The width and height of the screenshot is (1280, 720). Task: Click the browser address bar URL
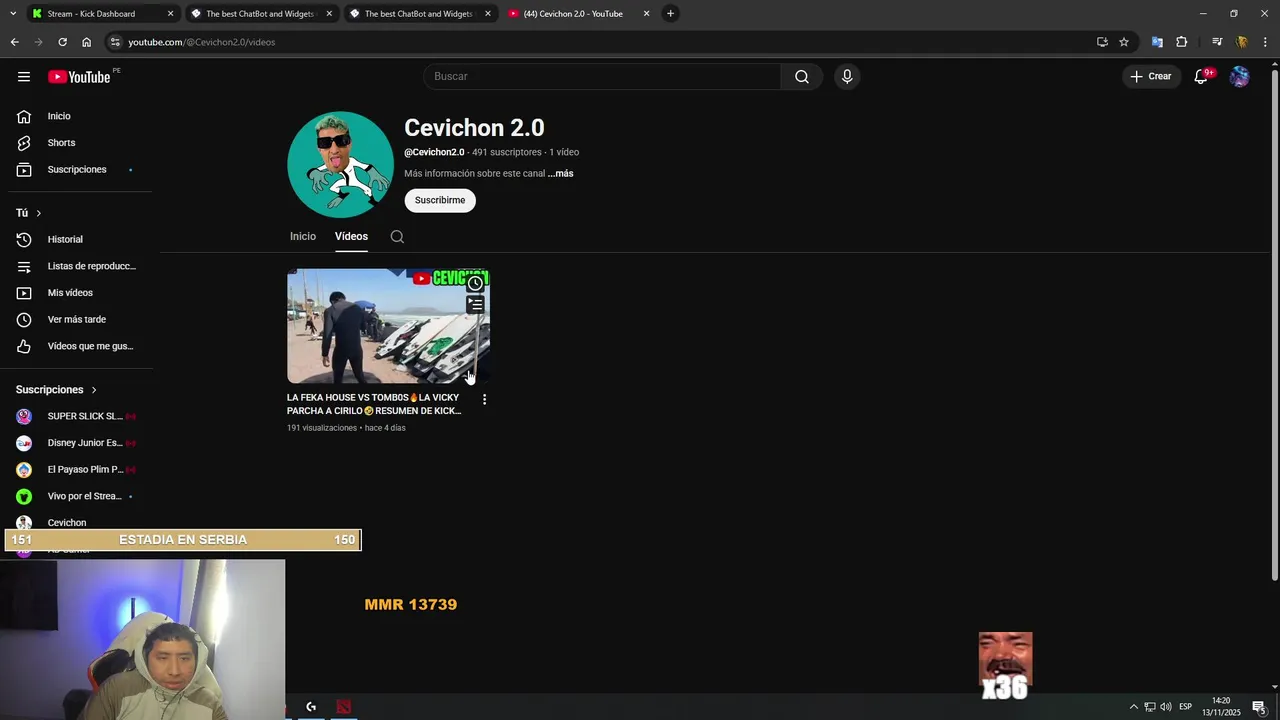(x=202, y=42)
